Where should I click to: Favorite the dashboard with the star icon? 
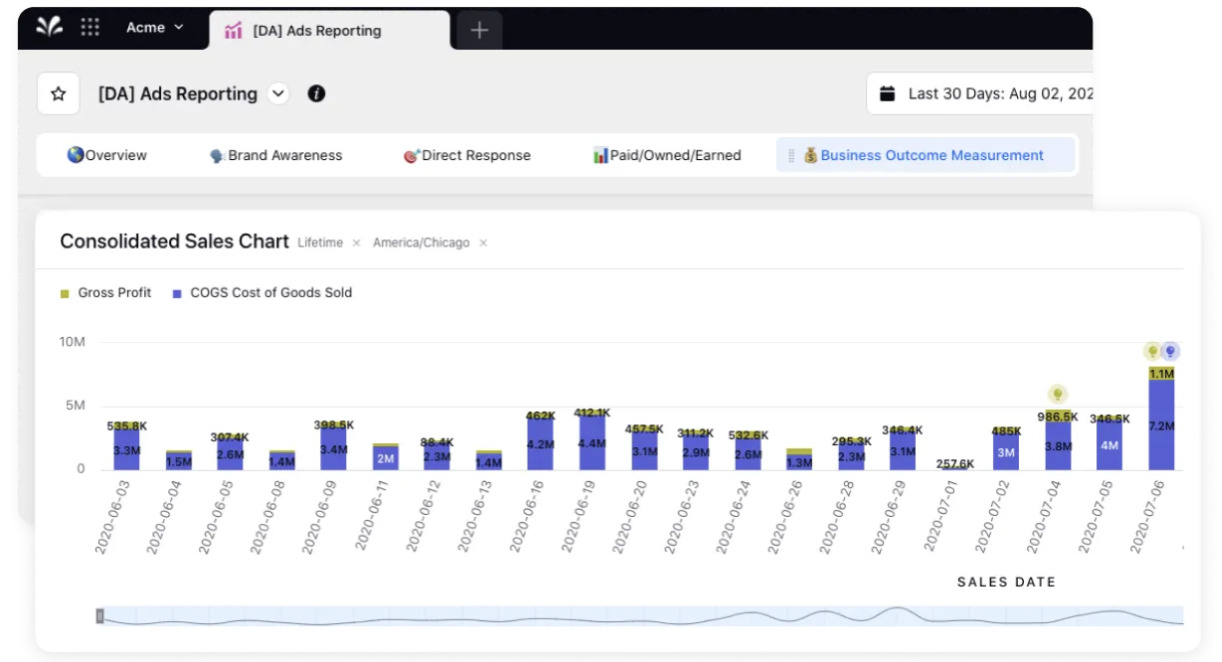click(58, 94)
